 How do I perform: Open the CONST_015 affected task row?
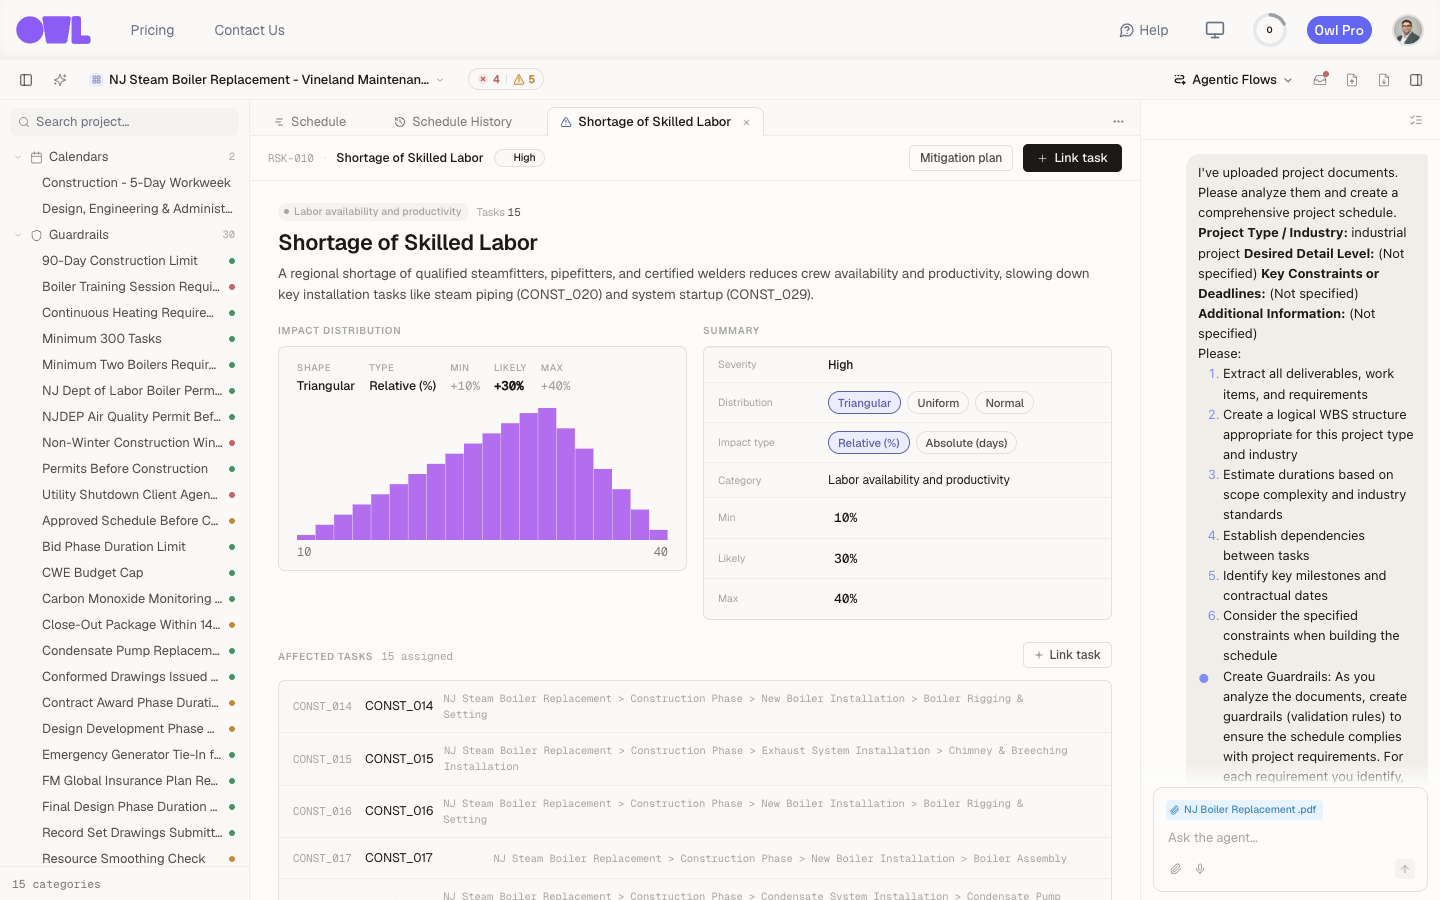[695, 759]
